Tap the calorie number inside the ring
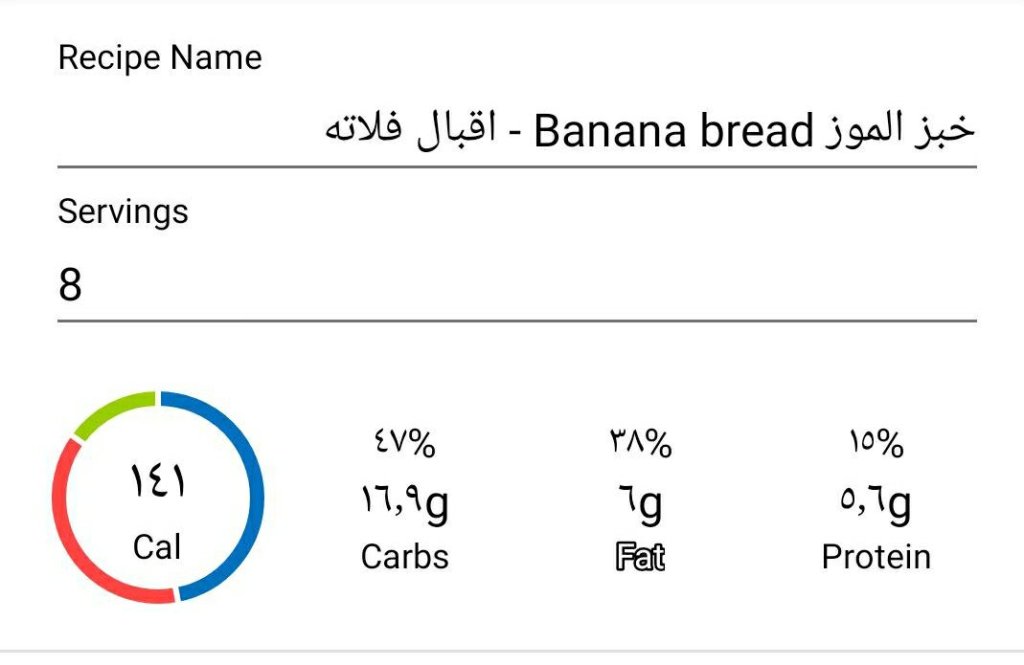This screenshot has width=1024, height=665. click(x=157, y=483)
